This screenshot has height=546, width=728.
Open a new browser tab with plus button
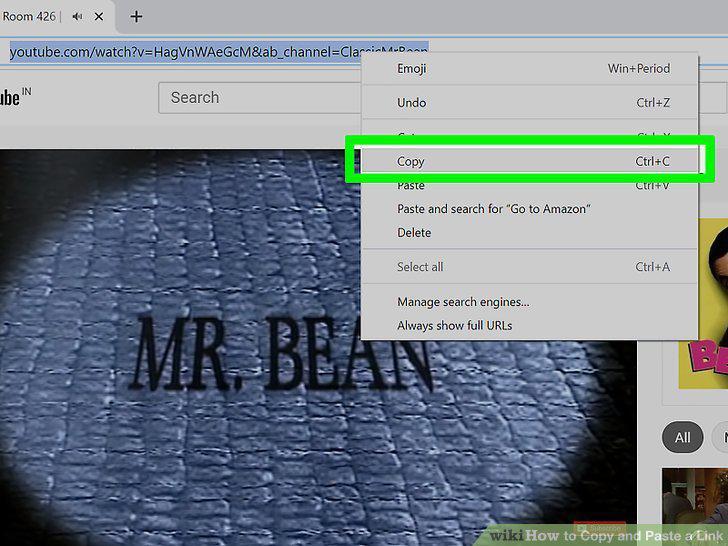tap(136, 17)
